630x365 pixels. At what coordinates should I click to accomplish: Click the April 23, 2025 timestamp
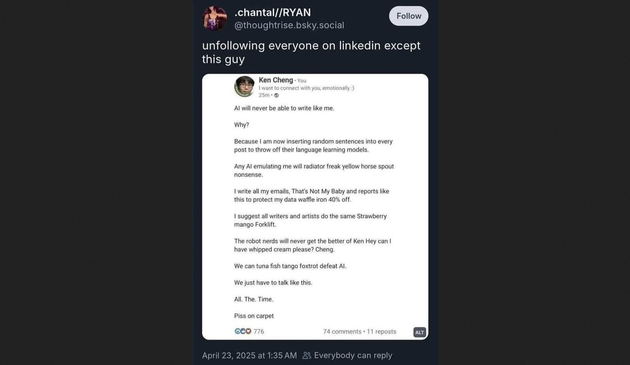[x=249, y=355]
